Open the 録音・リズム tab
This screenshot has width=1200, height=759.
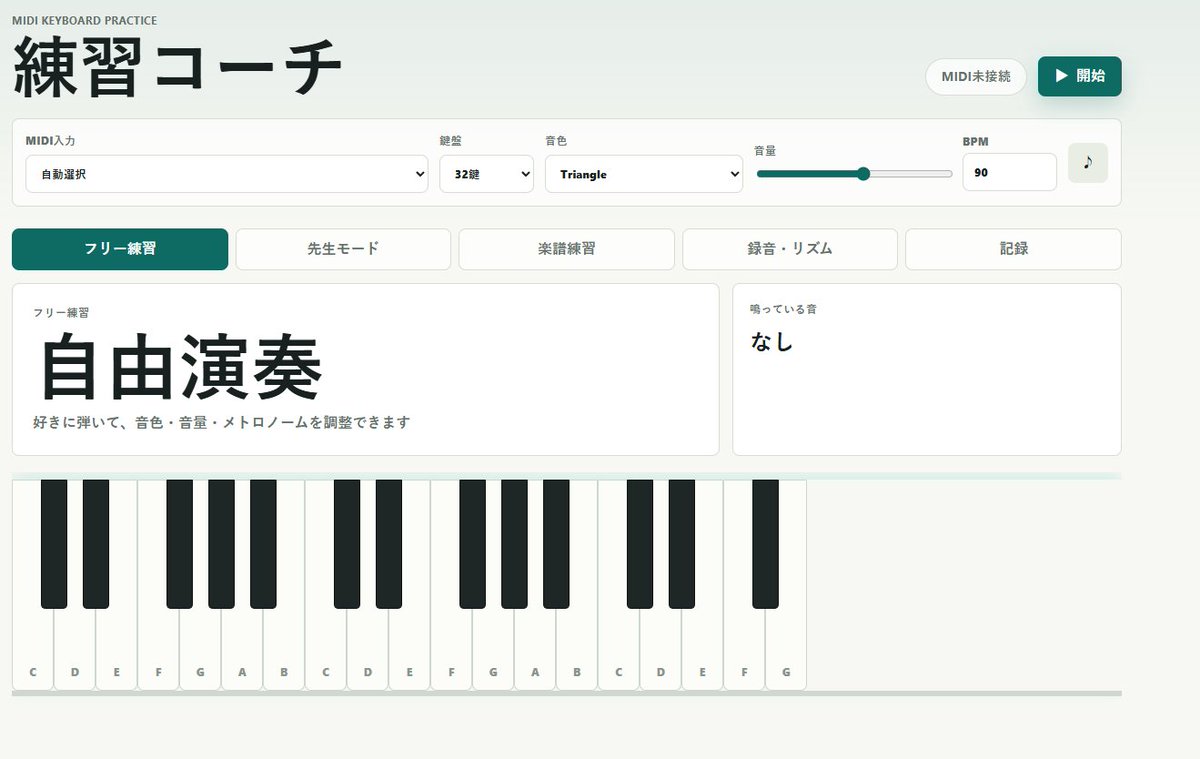tap(790, 249)
